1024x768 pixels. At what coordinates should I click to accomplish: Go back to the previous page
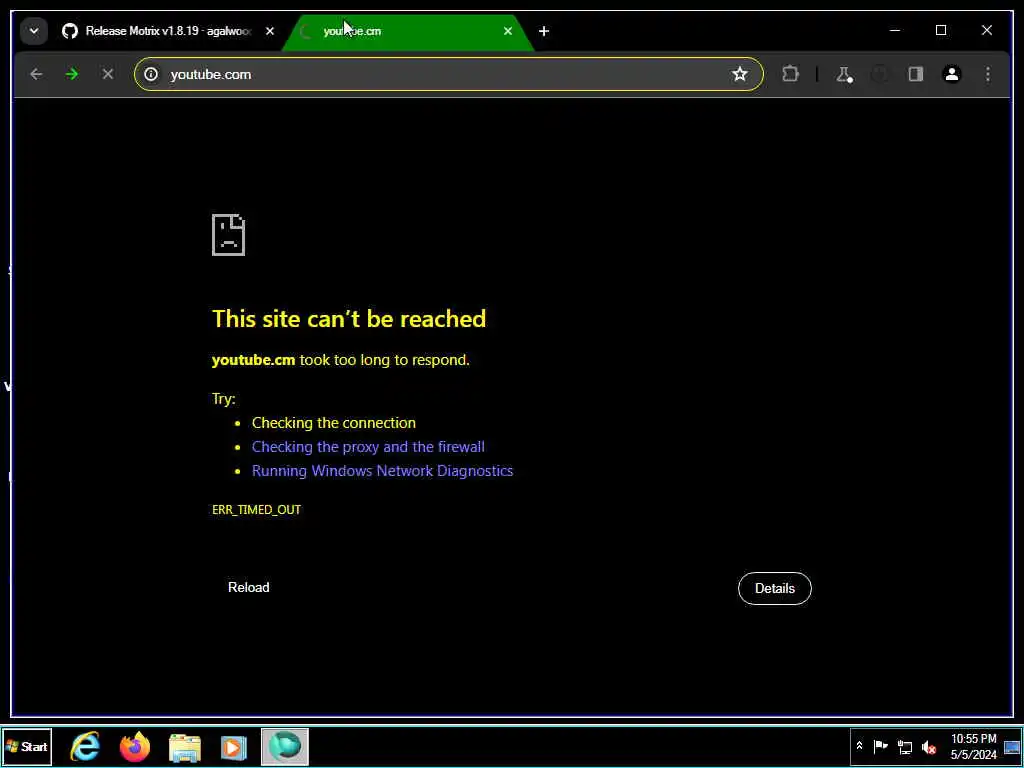[36, 74]
